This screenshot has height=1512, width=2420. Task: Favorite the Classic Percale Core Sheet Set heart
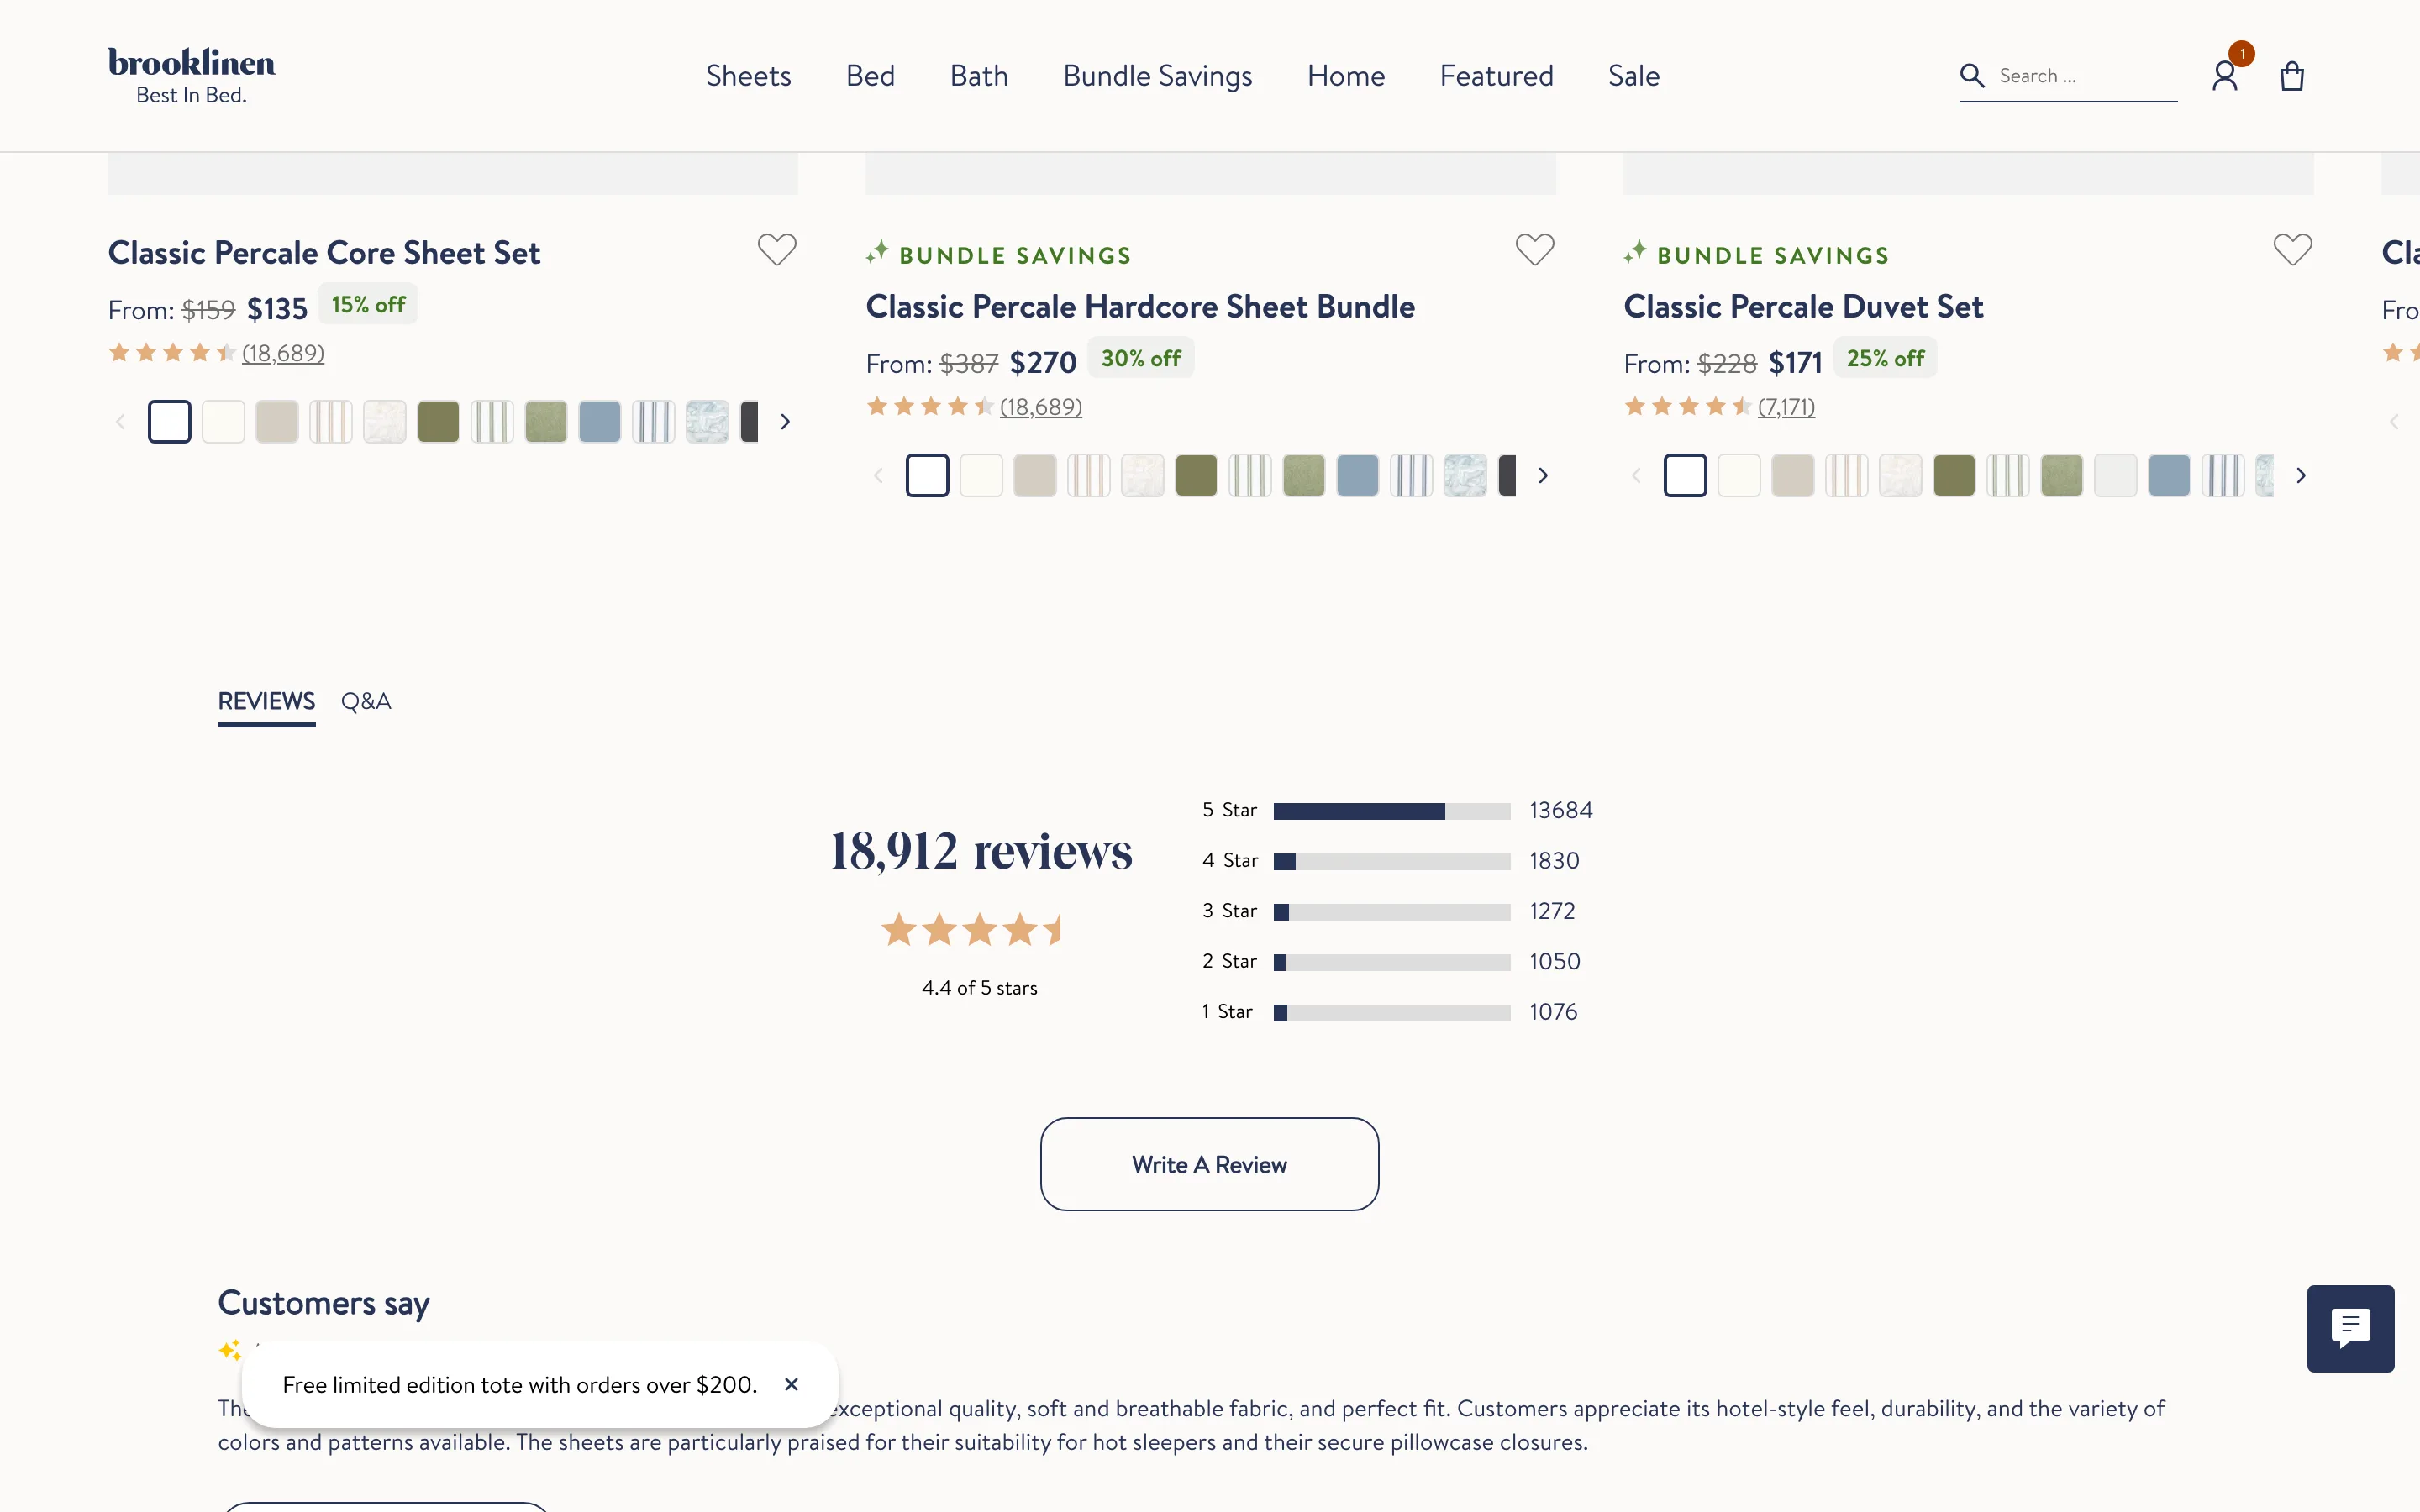(x=777, y=249)
